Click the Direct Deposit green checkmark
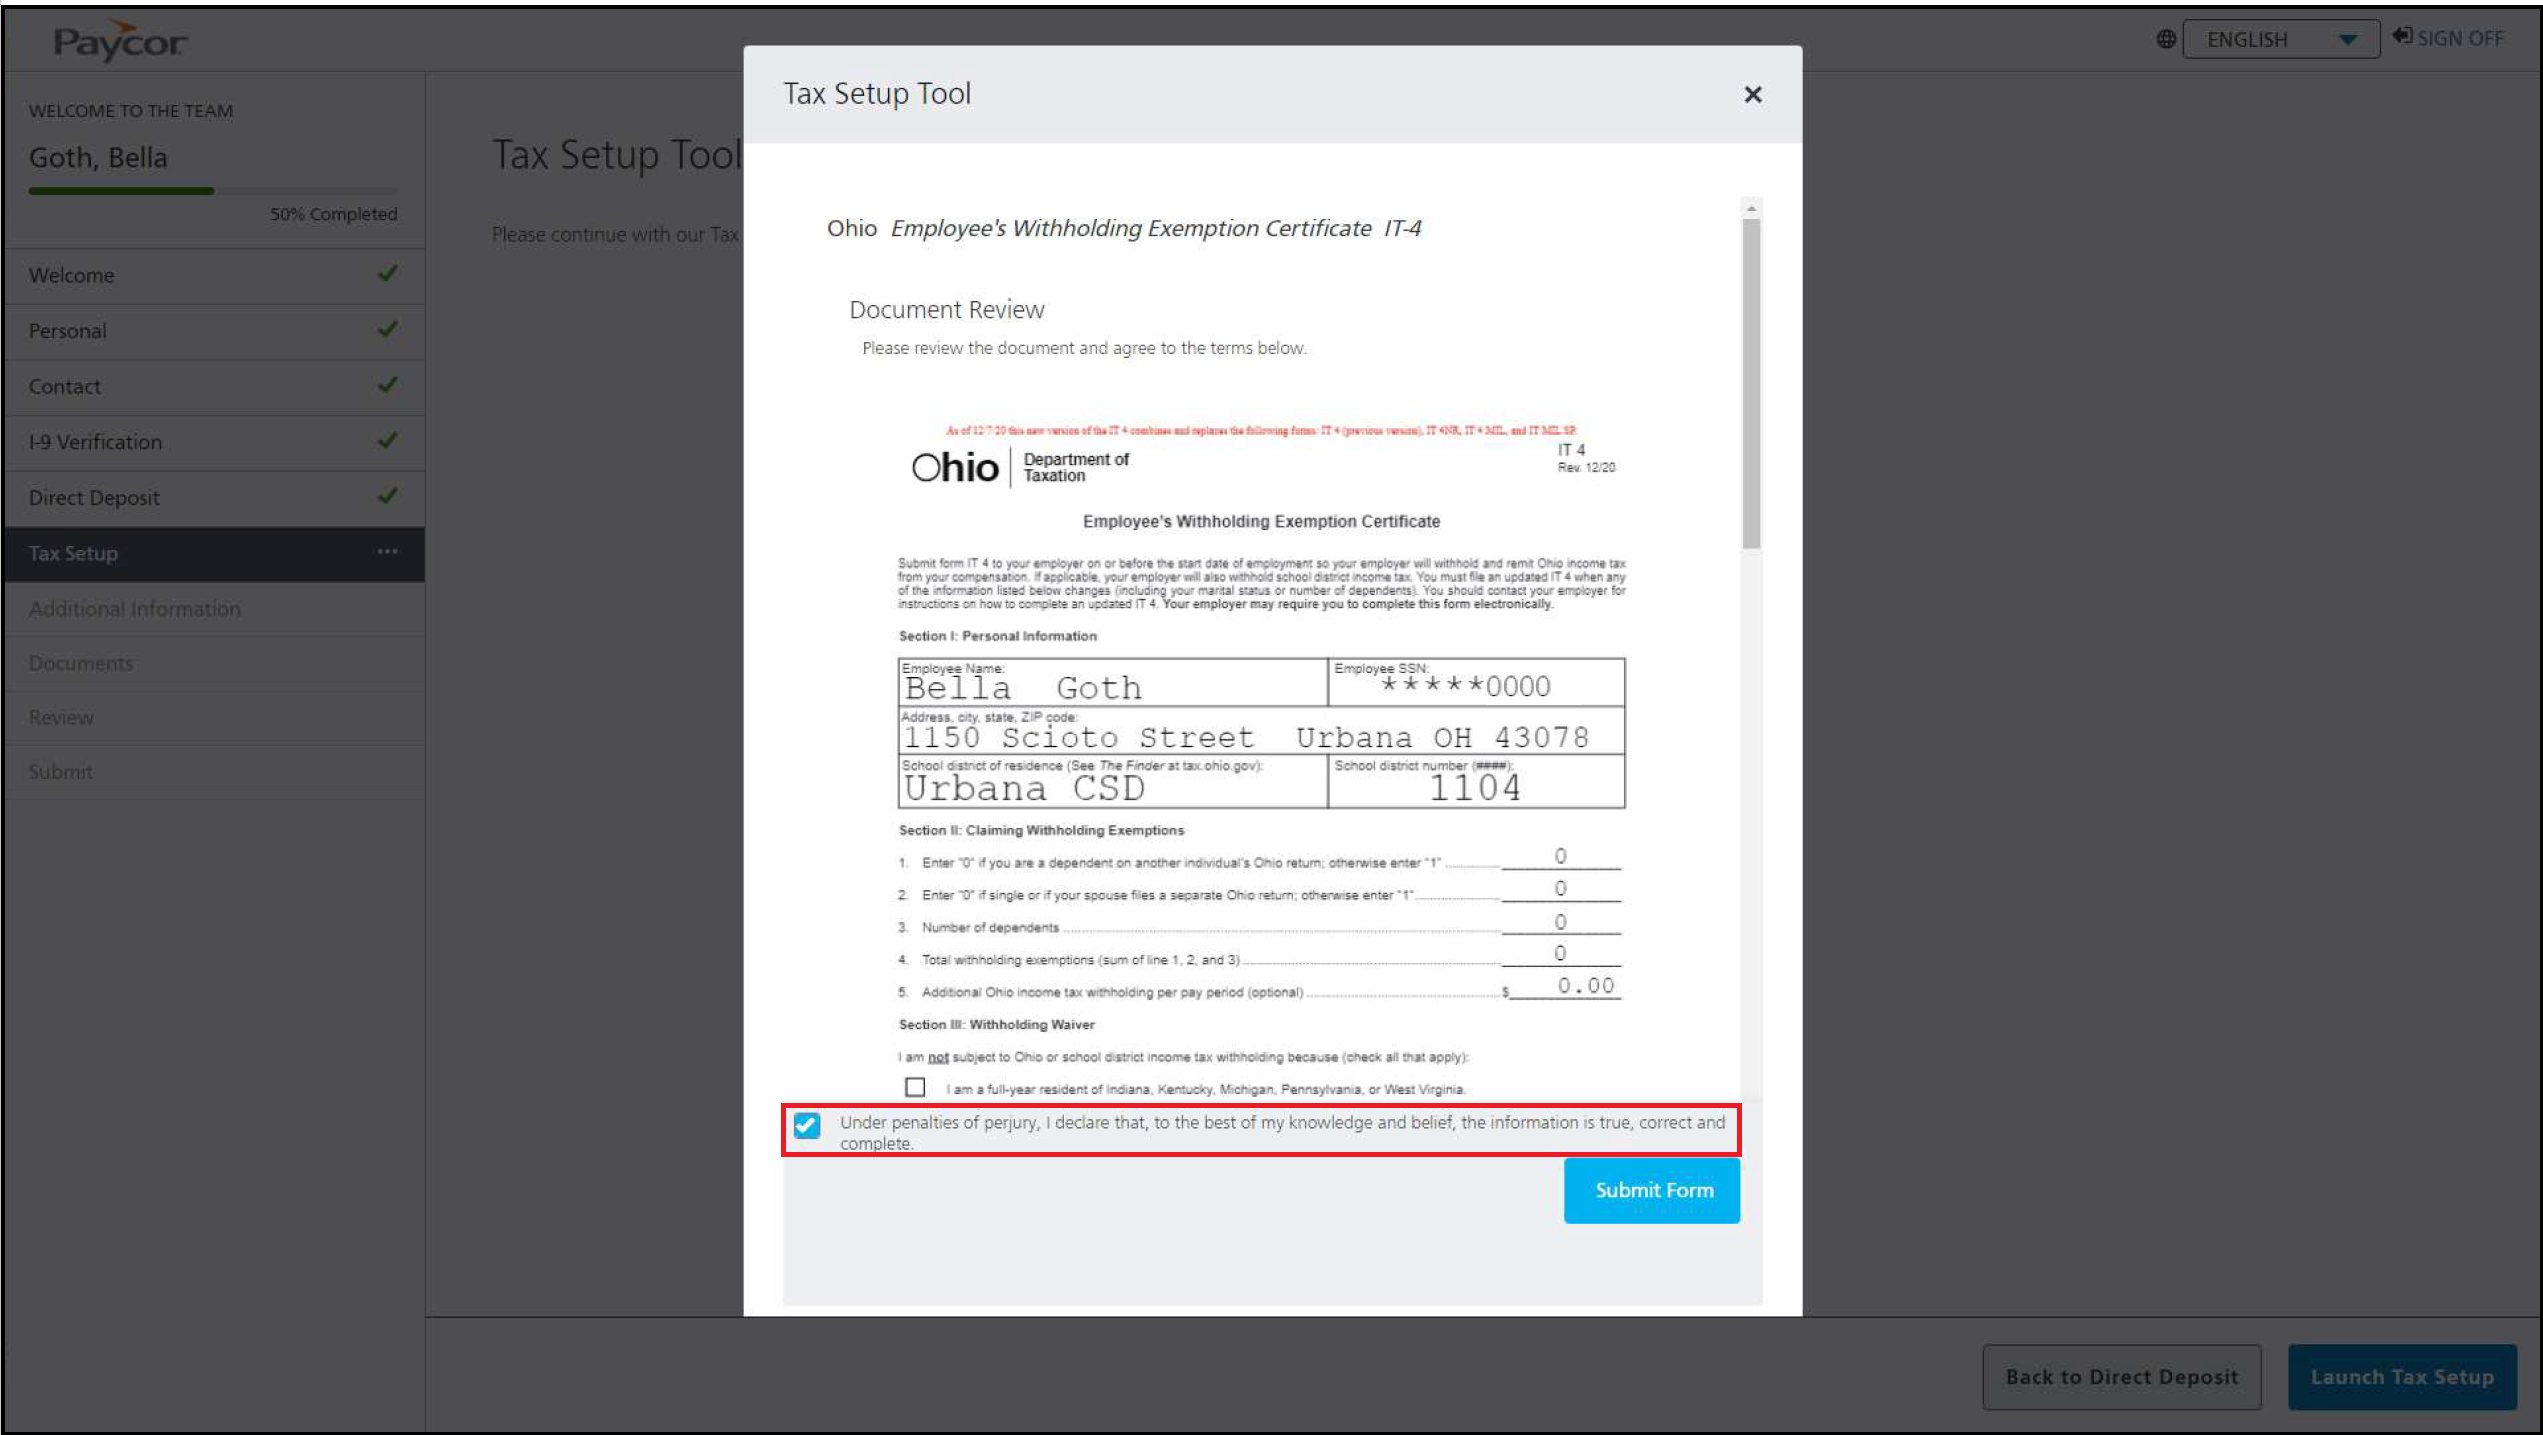 point(388,496)
